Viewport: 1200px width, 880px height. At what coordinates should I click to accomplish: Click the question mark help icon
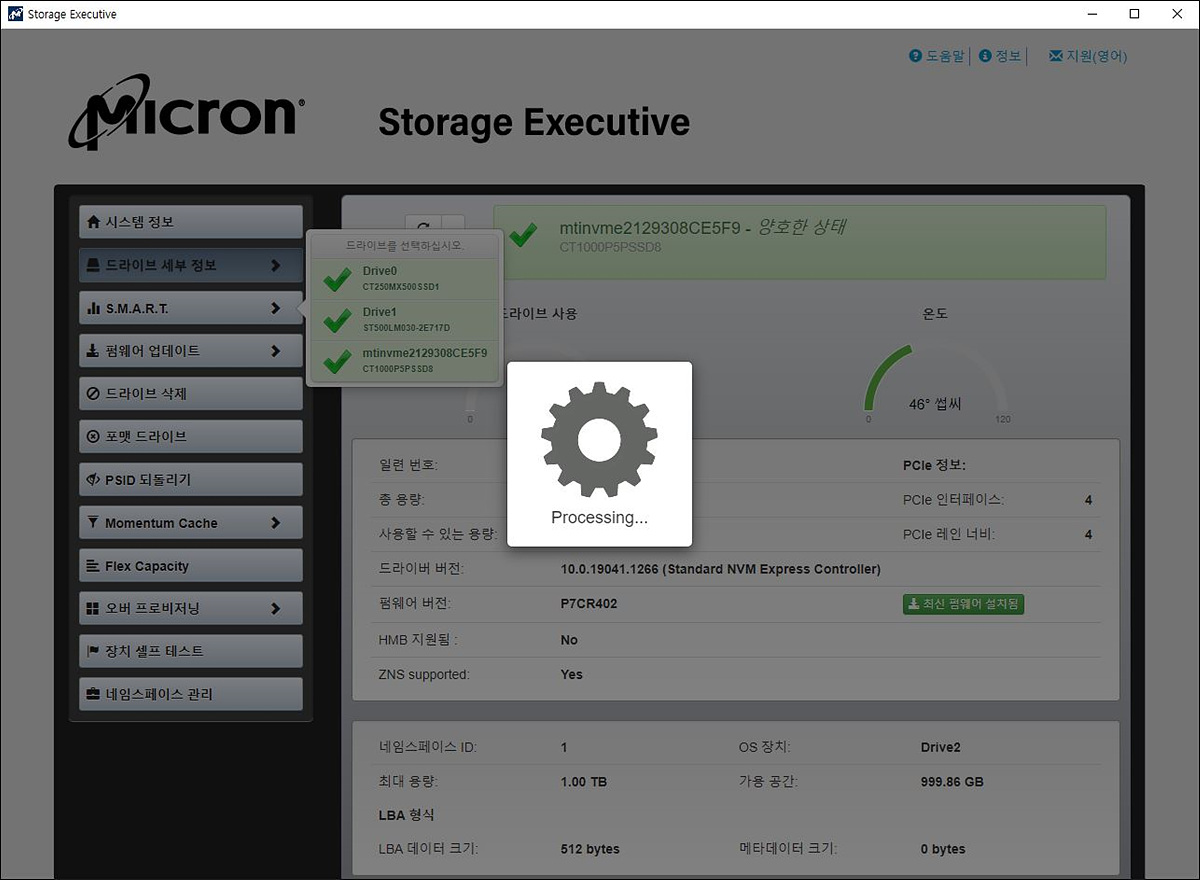915,56
